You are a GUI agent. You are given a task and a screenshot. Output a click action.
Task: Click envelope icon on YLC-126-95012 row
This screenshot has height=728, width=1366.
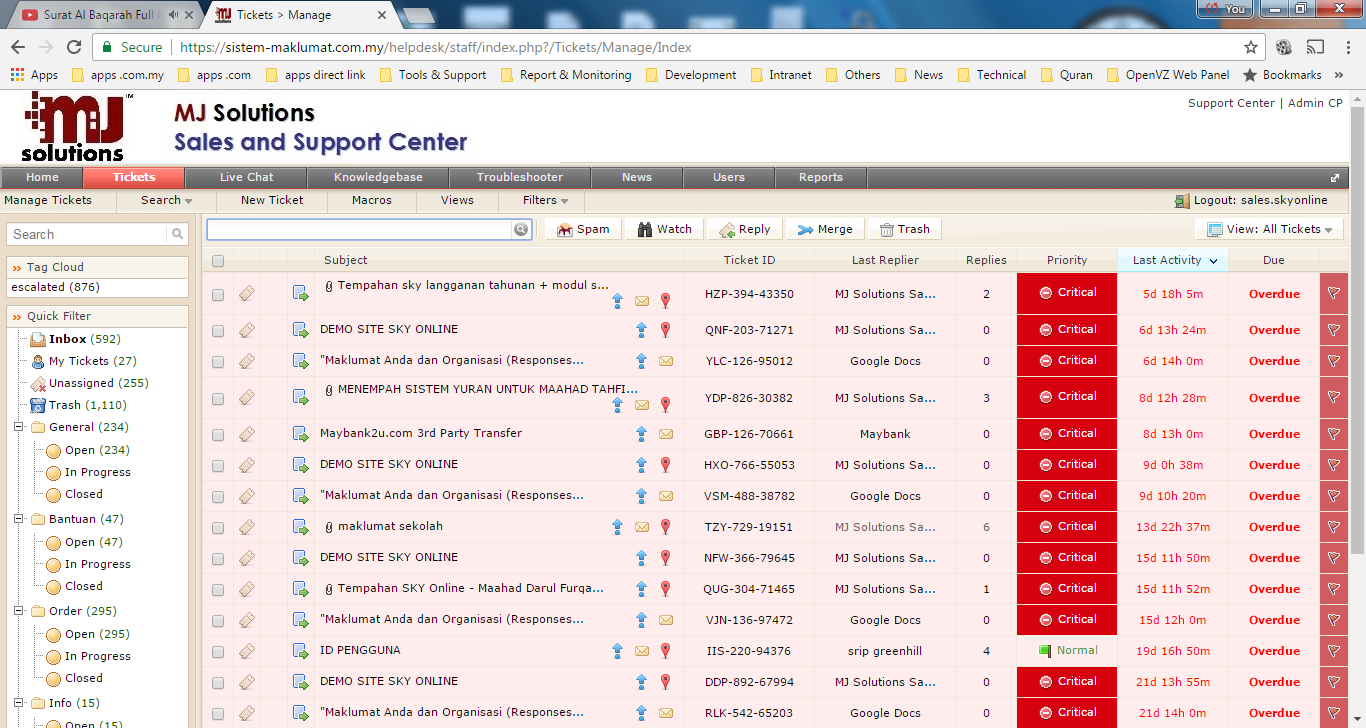666,361
